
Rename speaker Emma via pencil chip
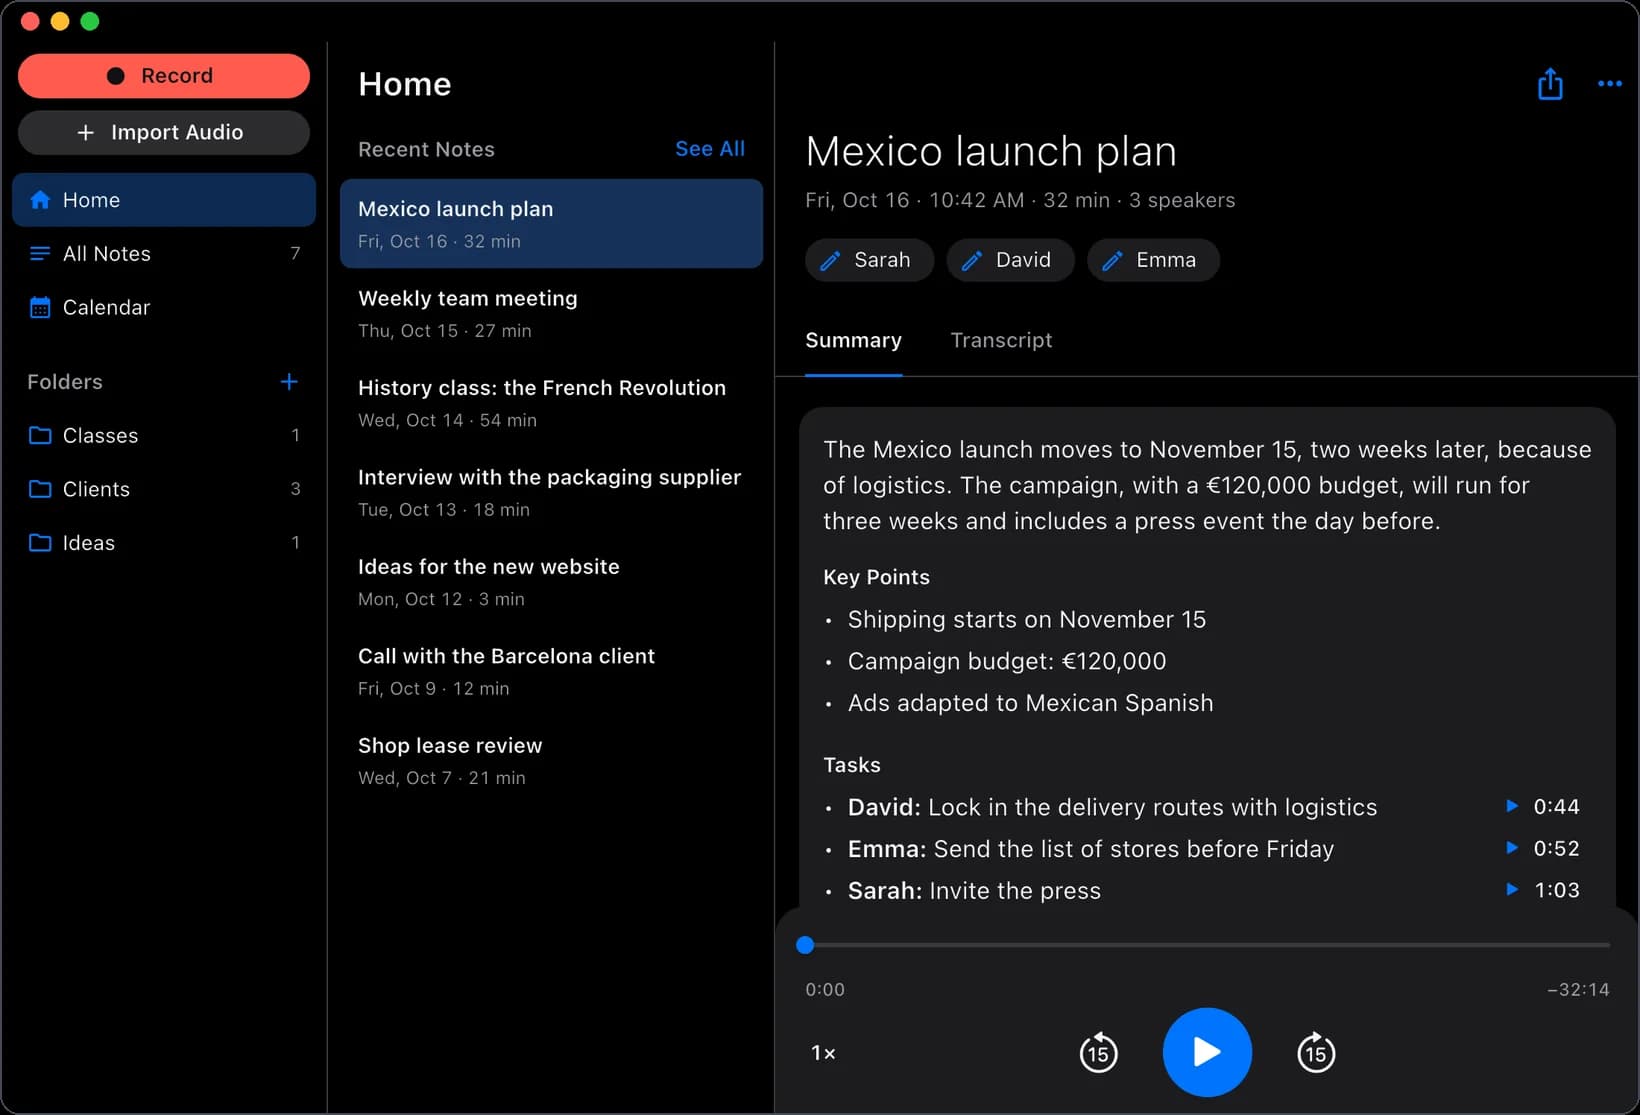pyautogui.click(x=1152, y=260)
